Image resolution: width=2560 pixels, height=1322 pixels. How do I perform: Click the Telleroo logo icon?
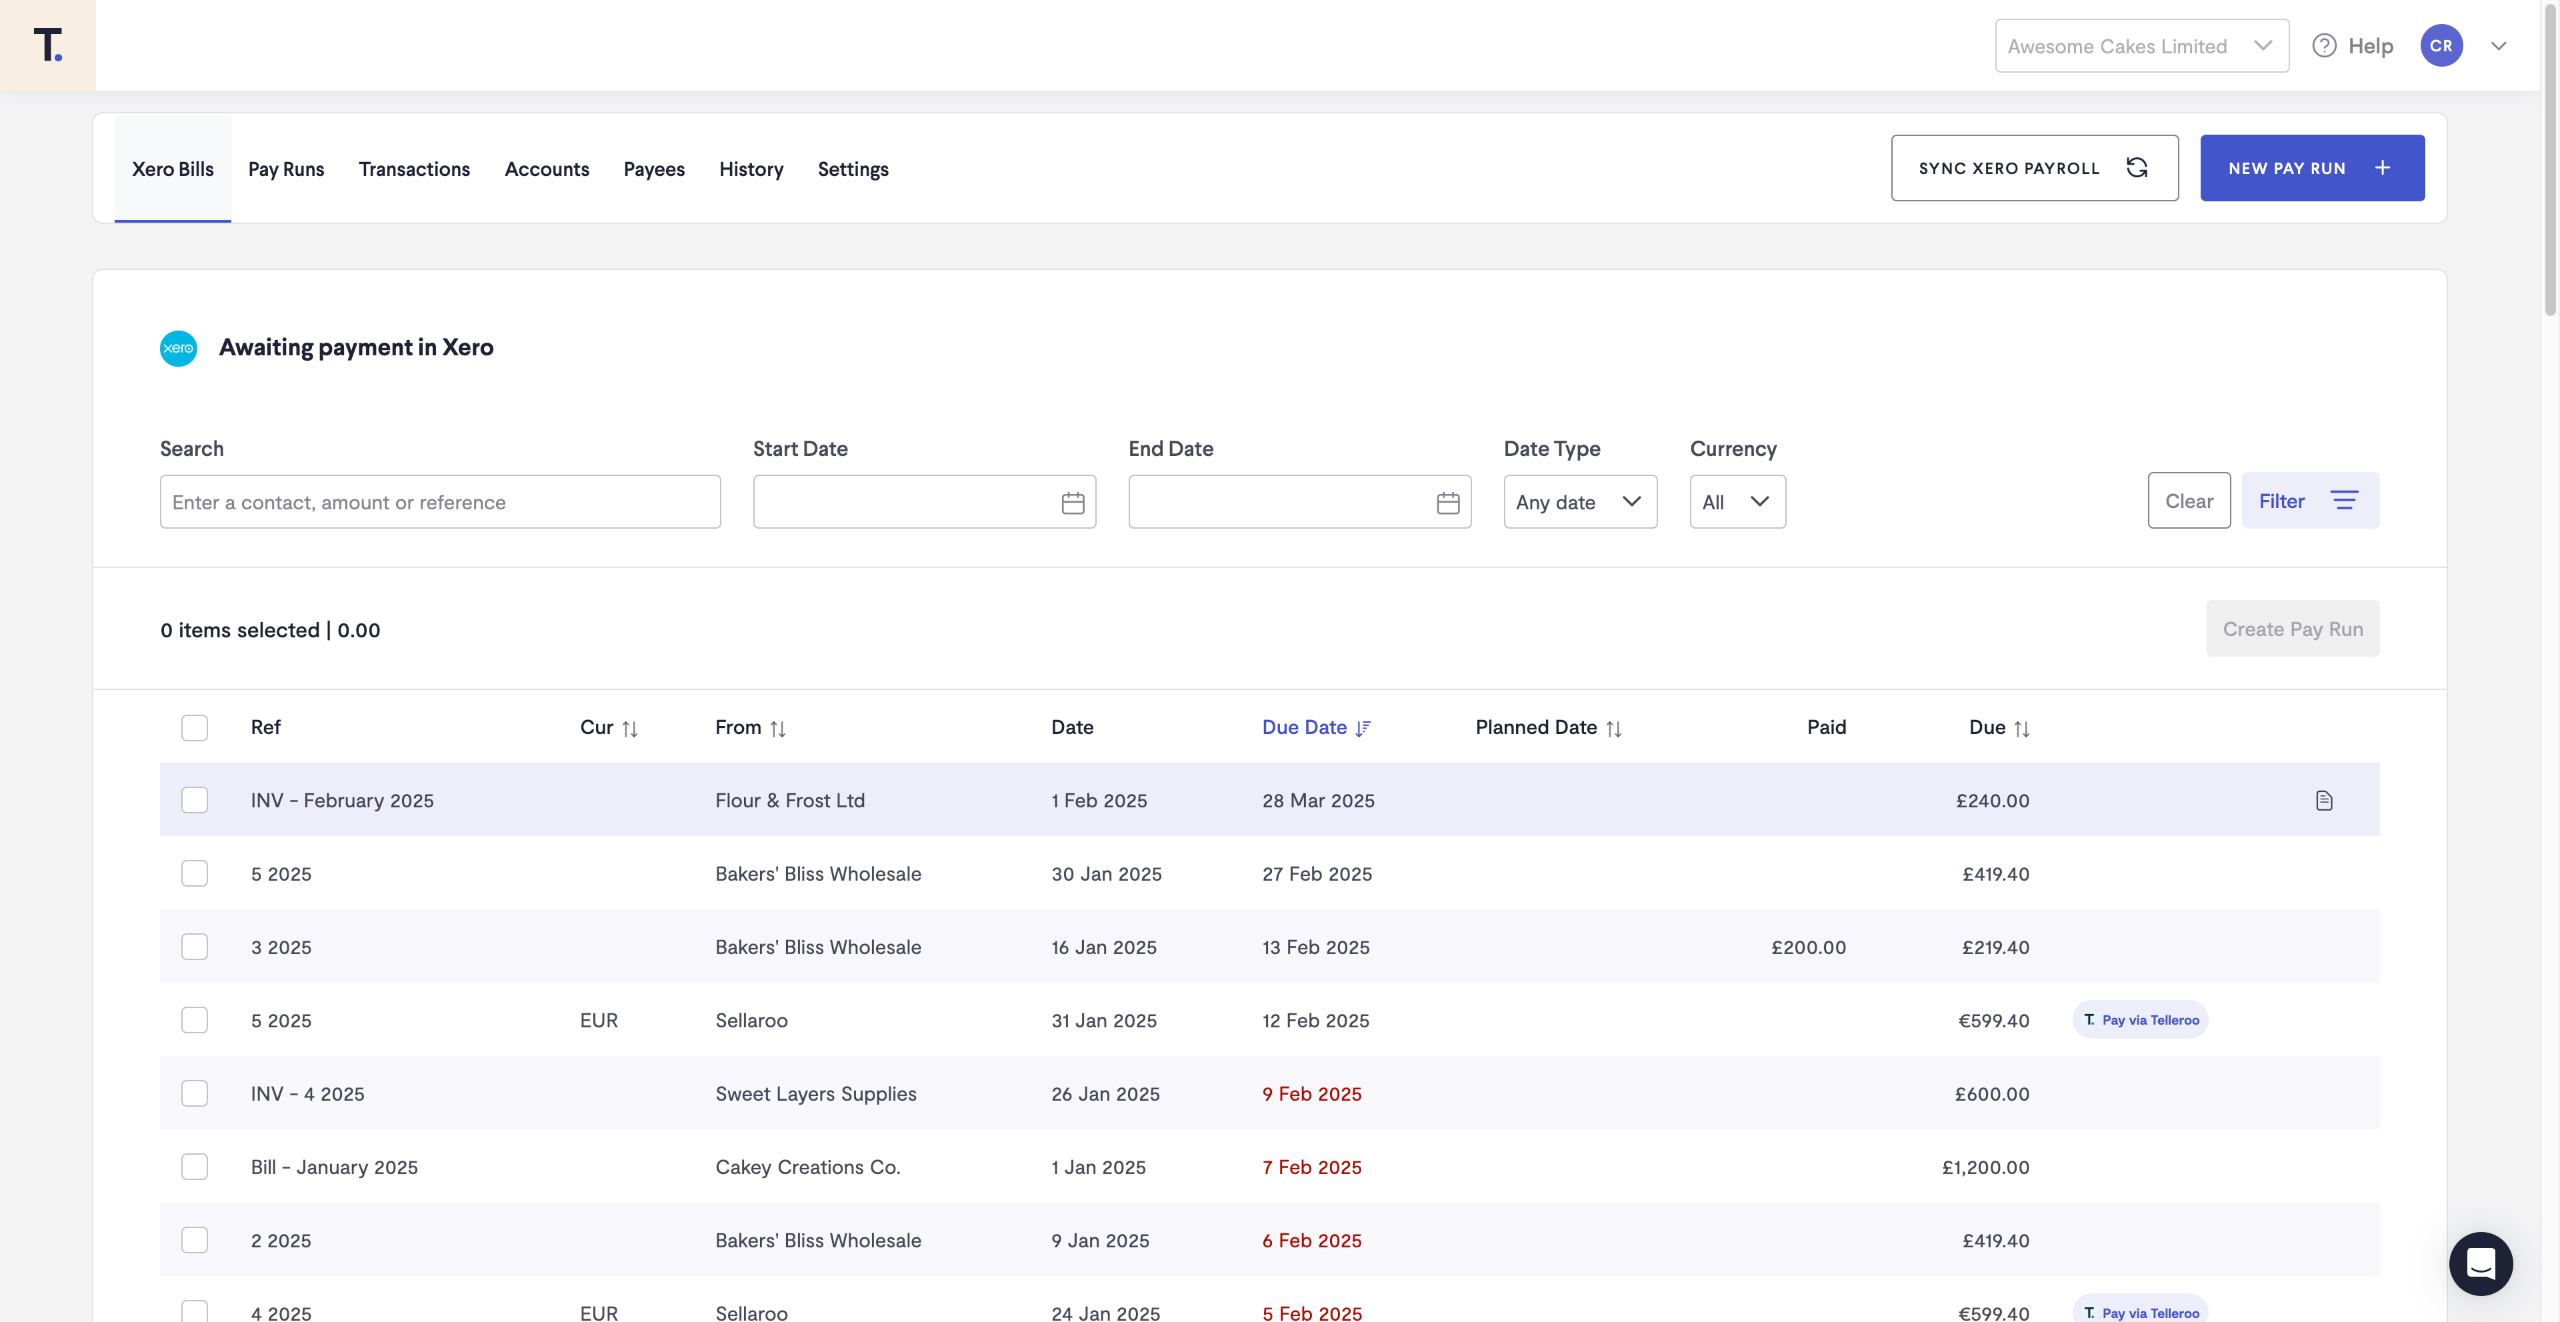(47, 45)
